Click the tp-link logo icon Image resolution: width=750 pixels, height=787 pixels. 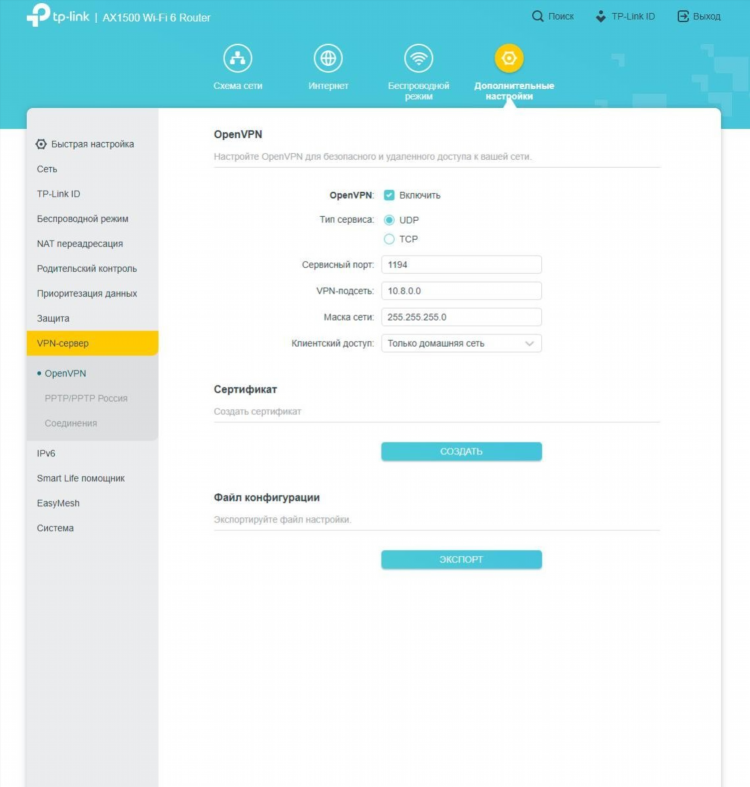point(39,15)
